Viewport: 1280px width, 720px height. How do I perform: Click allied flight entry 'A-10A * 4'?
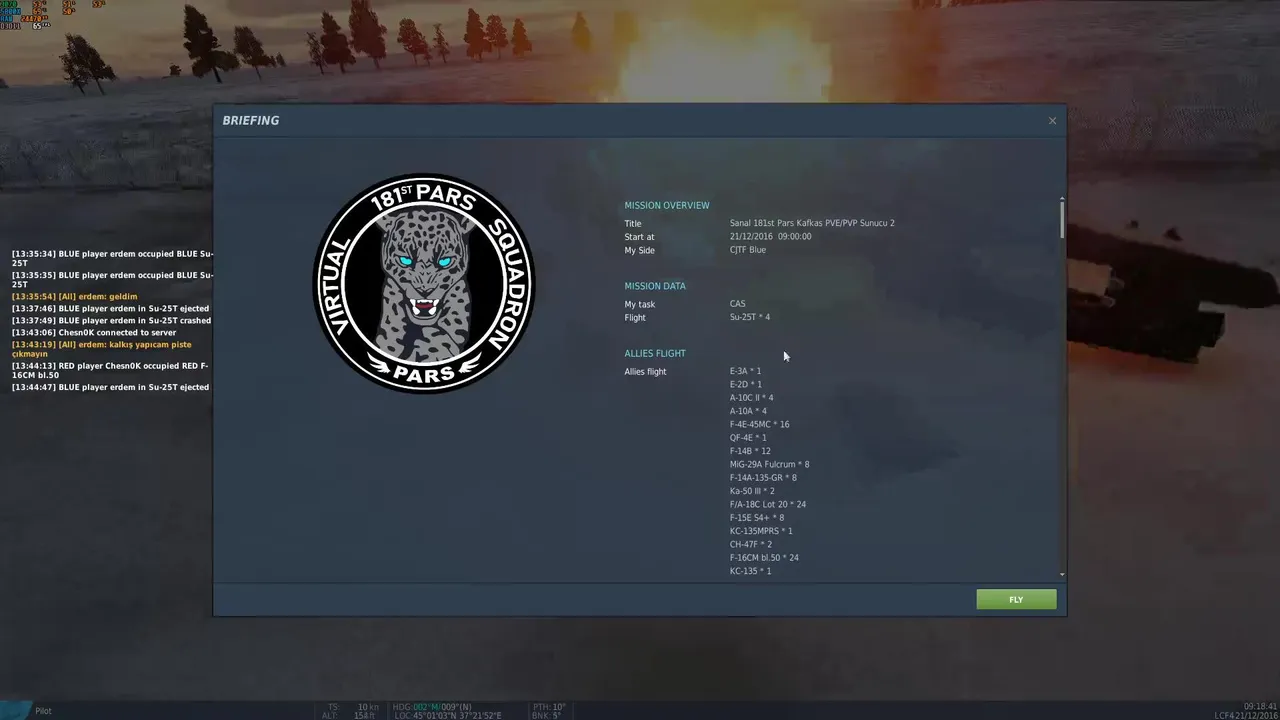point(748,411)
